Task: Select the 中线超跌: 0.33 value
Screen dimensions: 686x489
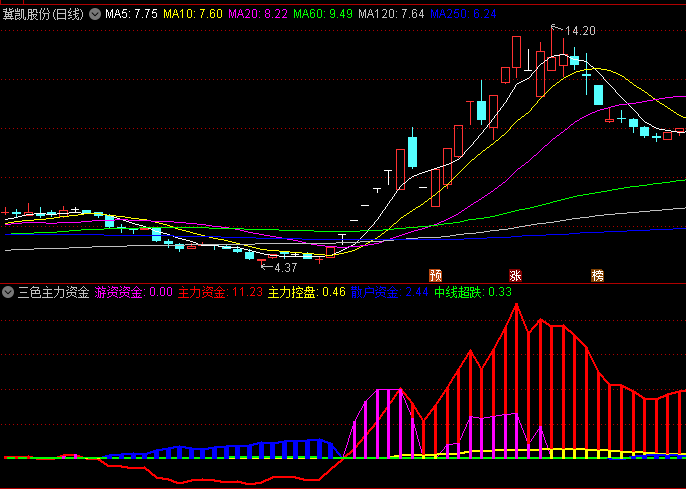Action: tap(473, 292)
